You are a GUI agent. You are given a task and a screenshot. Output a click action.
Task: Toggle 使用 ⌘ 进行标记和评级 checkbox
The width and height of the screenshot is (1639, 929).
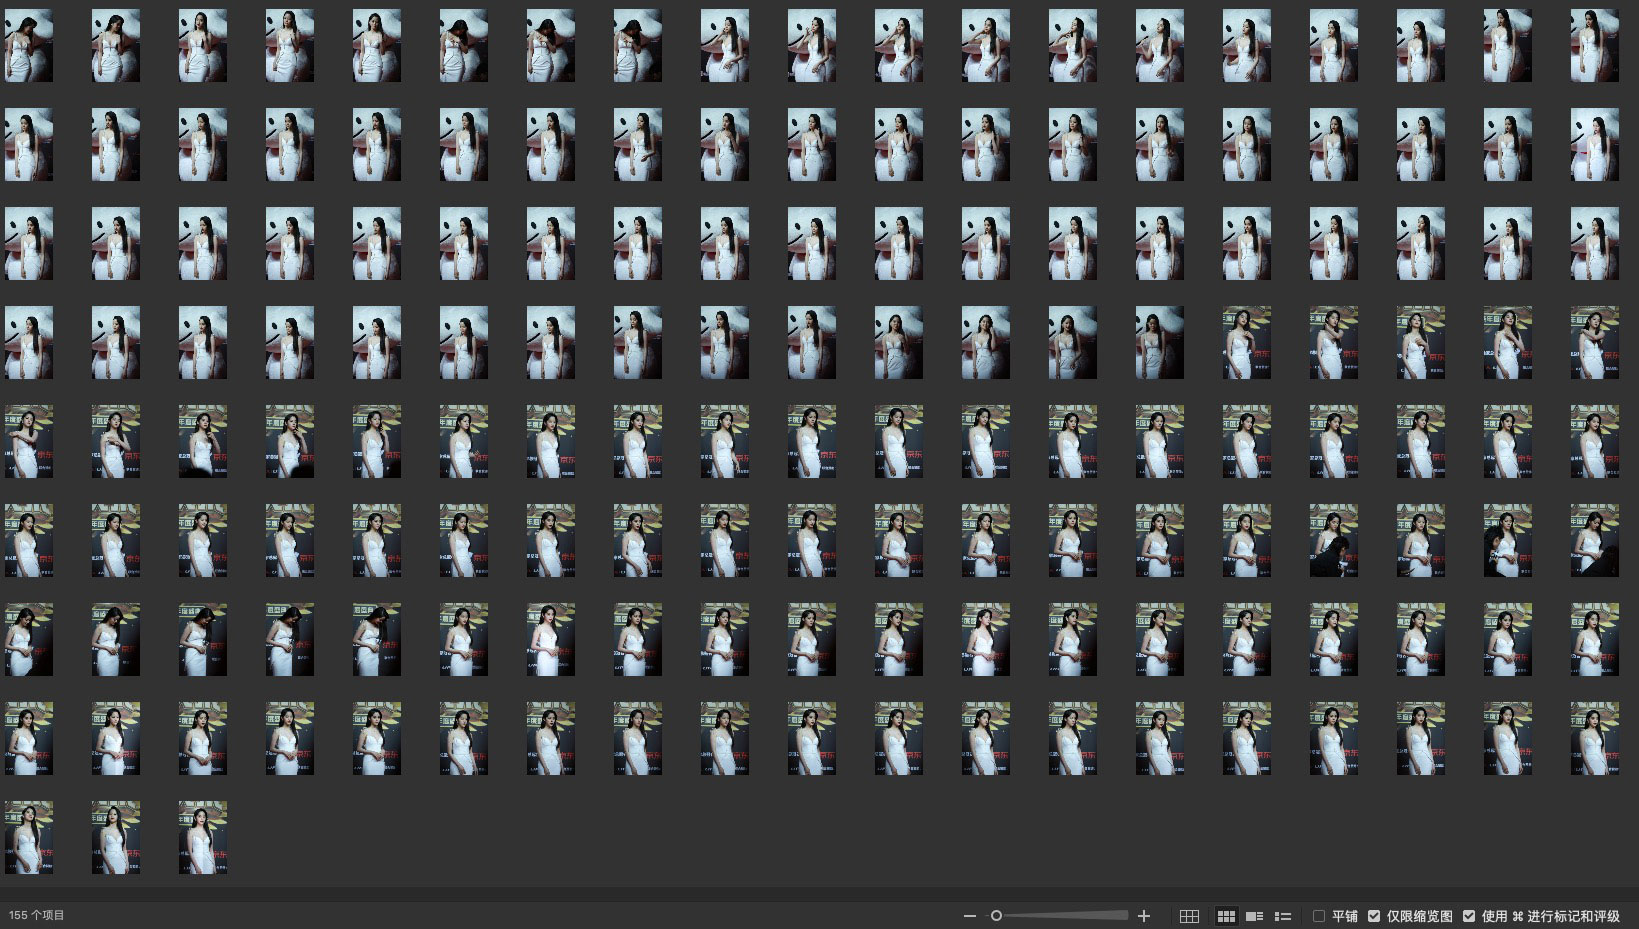[x=1468, y=916]
